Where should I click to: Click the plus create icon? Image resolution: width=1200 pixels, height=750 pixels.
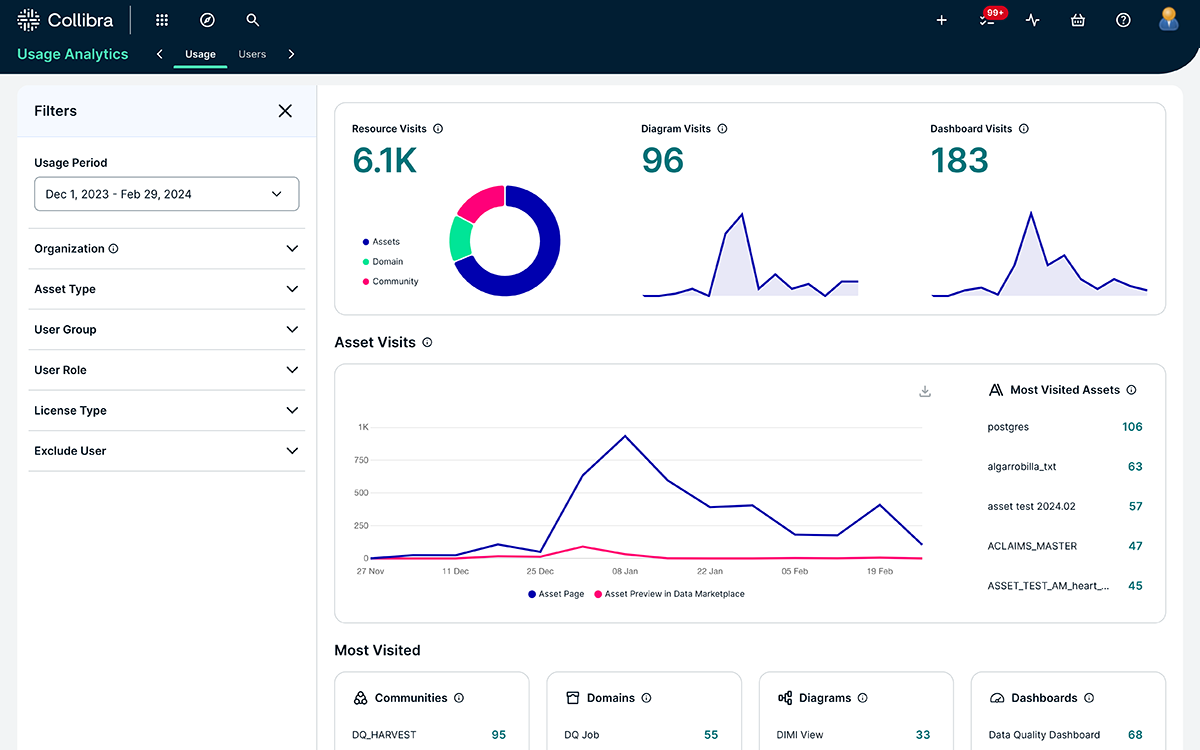pyautogui.click(x=941, y=20)
